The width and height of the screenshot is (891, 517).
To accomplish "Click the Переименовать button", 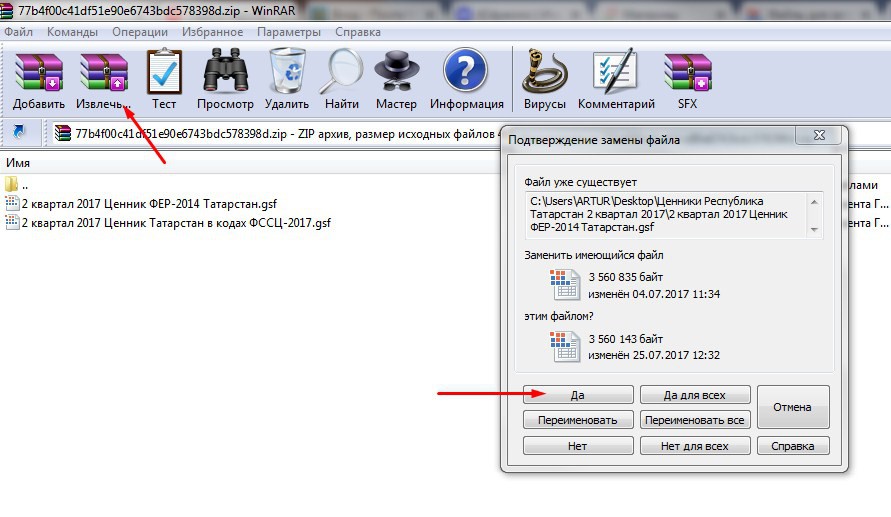I will [x=578, y=420].
